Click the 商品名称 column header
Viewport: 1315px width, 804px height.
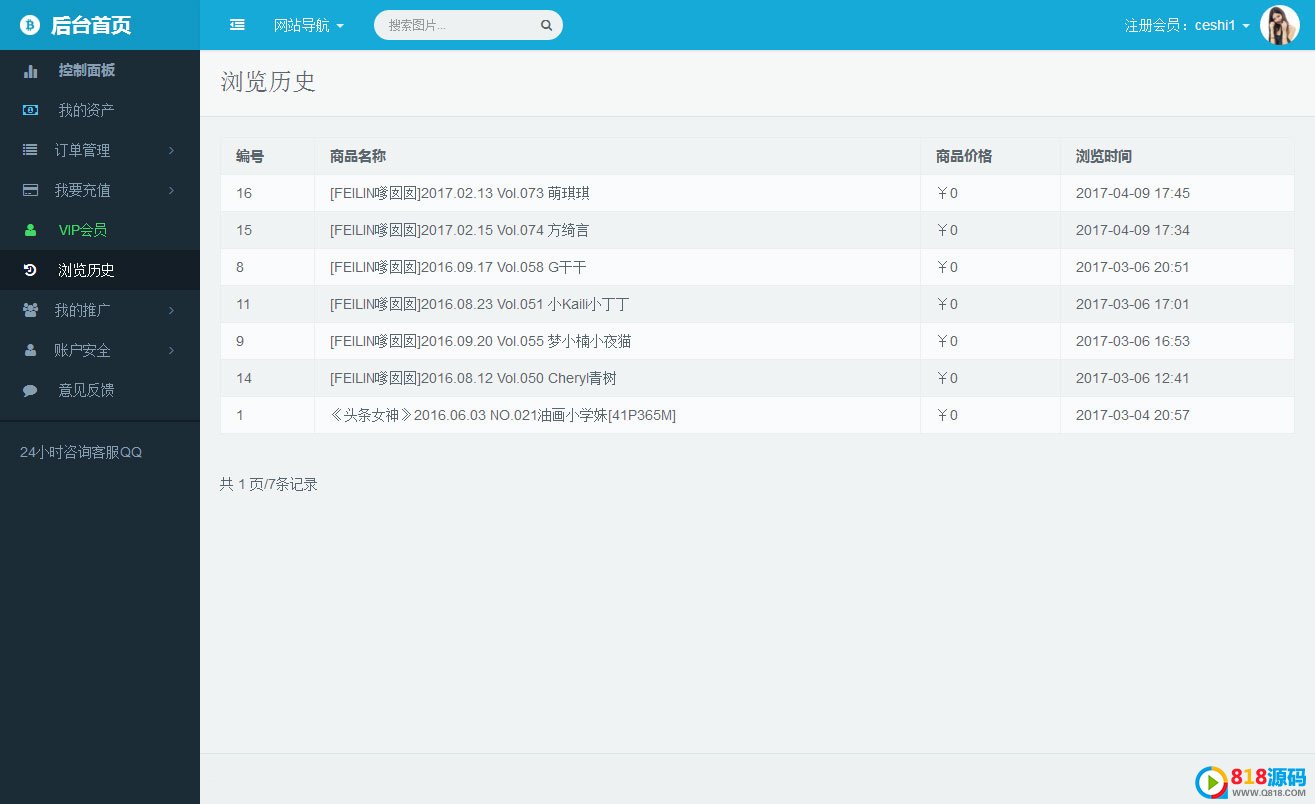point(358,156)
